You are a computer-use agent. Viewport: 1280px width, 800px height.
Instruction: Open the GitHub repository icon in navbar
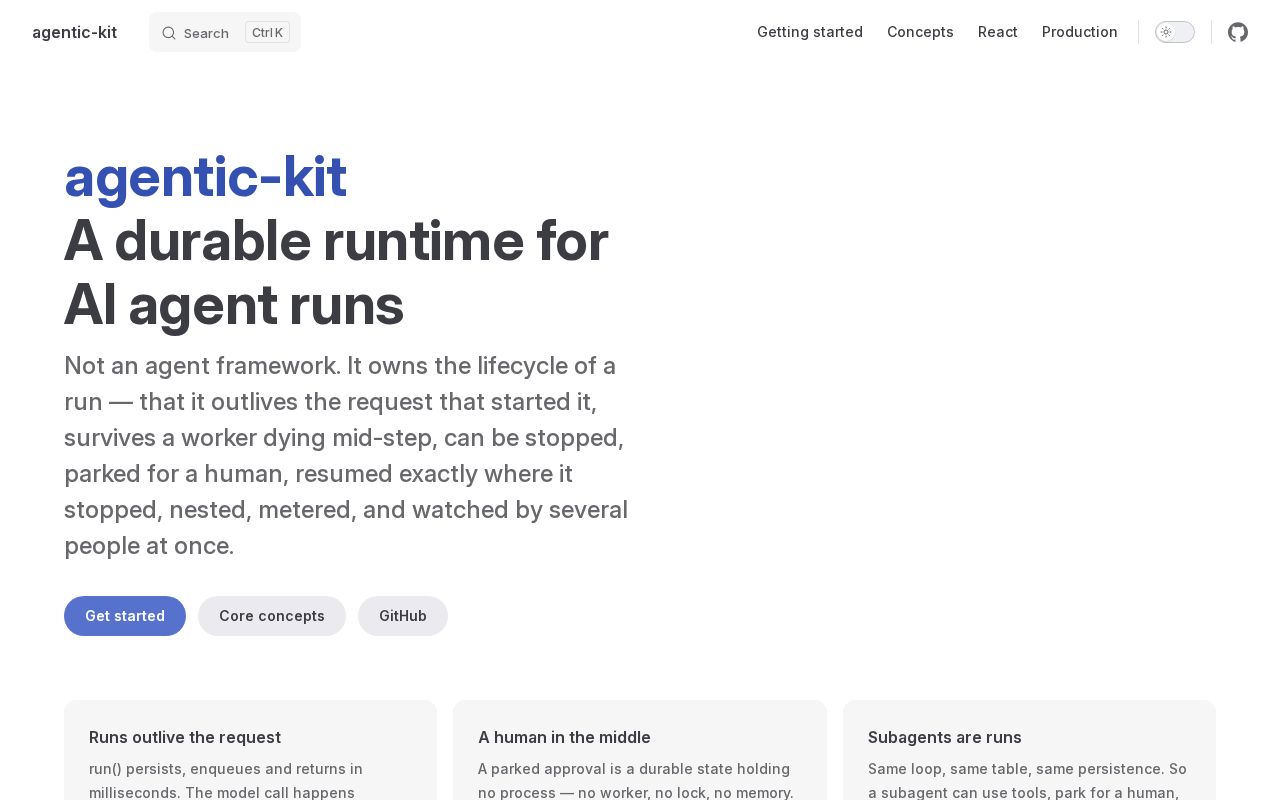click(1238, 32)
